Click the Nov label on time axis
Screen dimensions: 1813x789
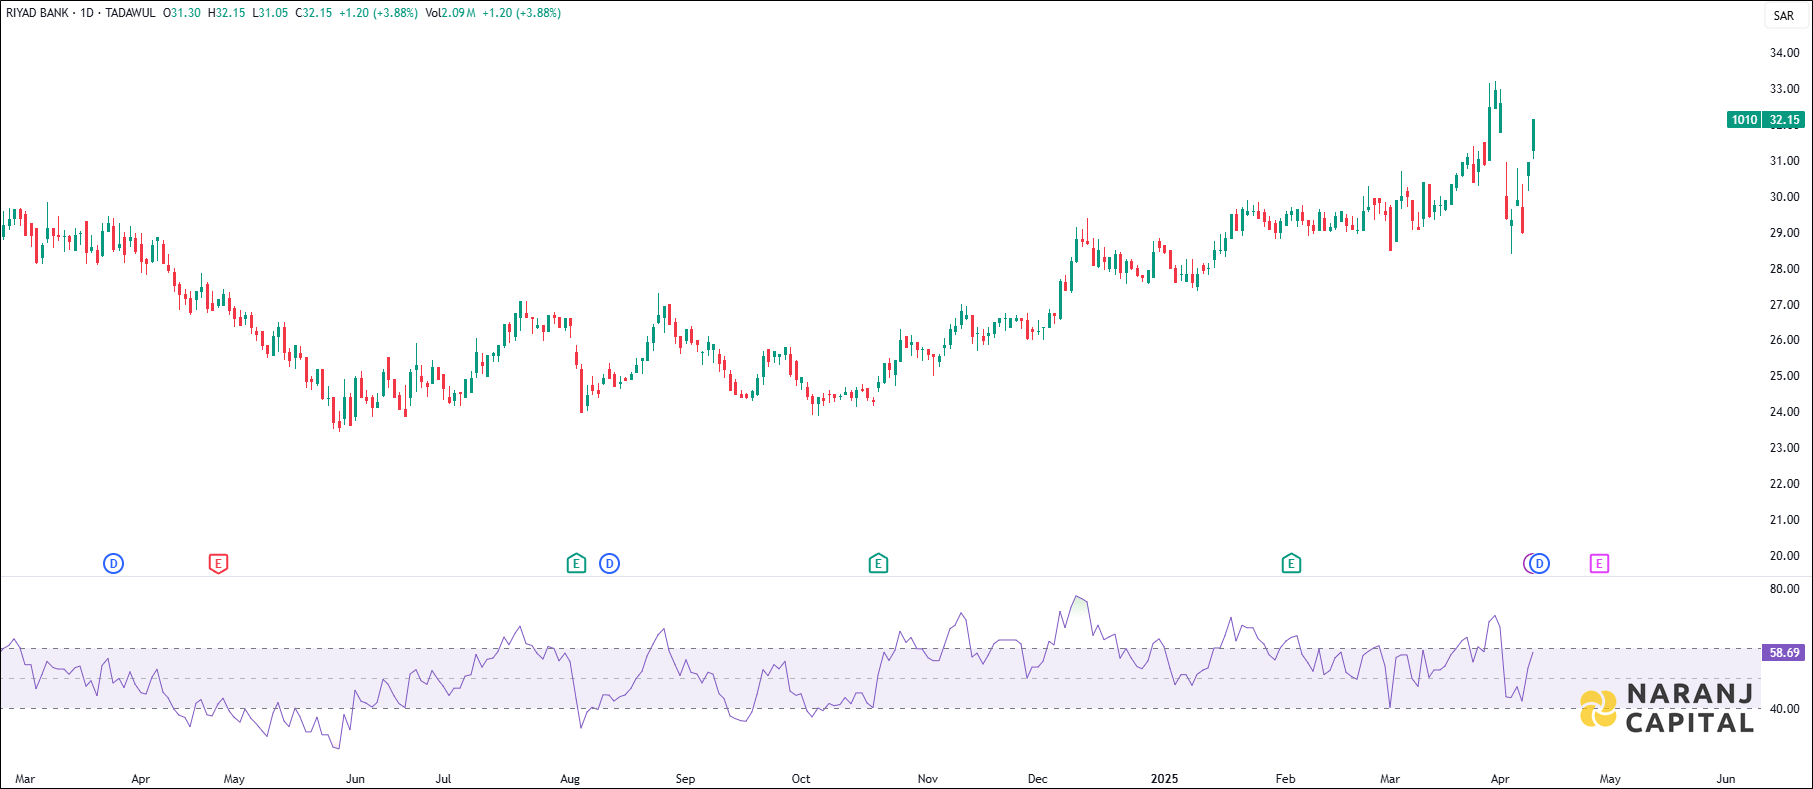click(x=928, y=779)
